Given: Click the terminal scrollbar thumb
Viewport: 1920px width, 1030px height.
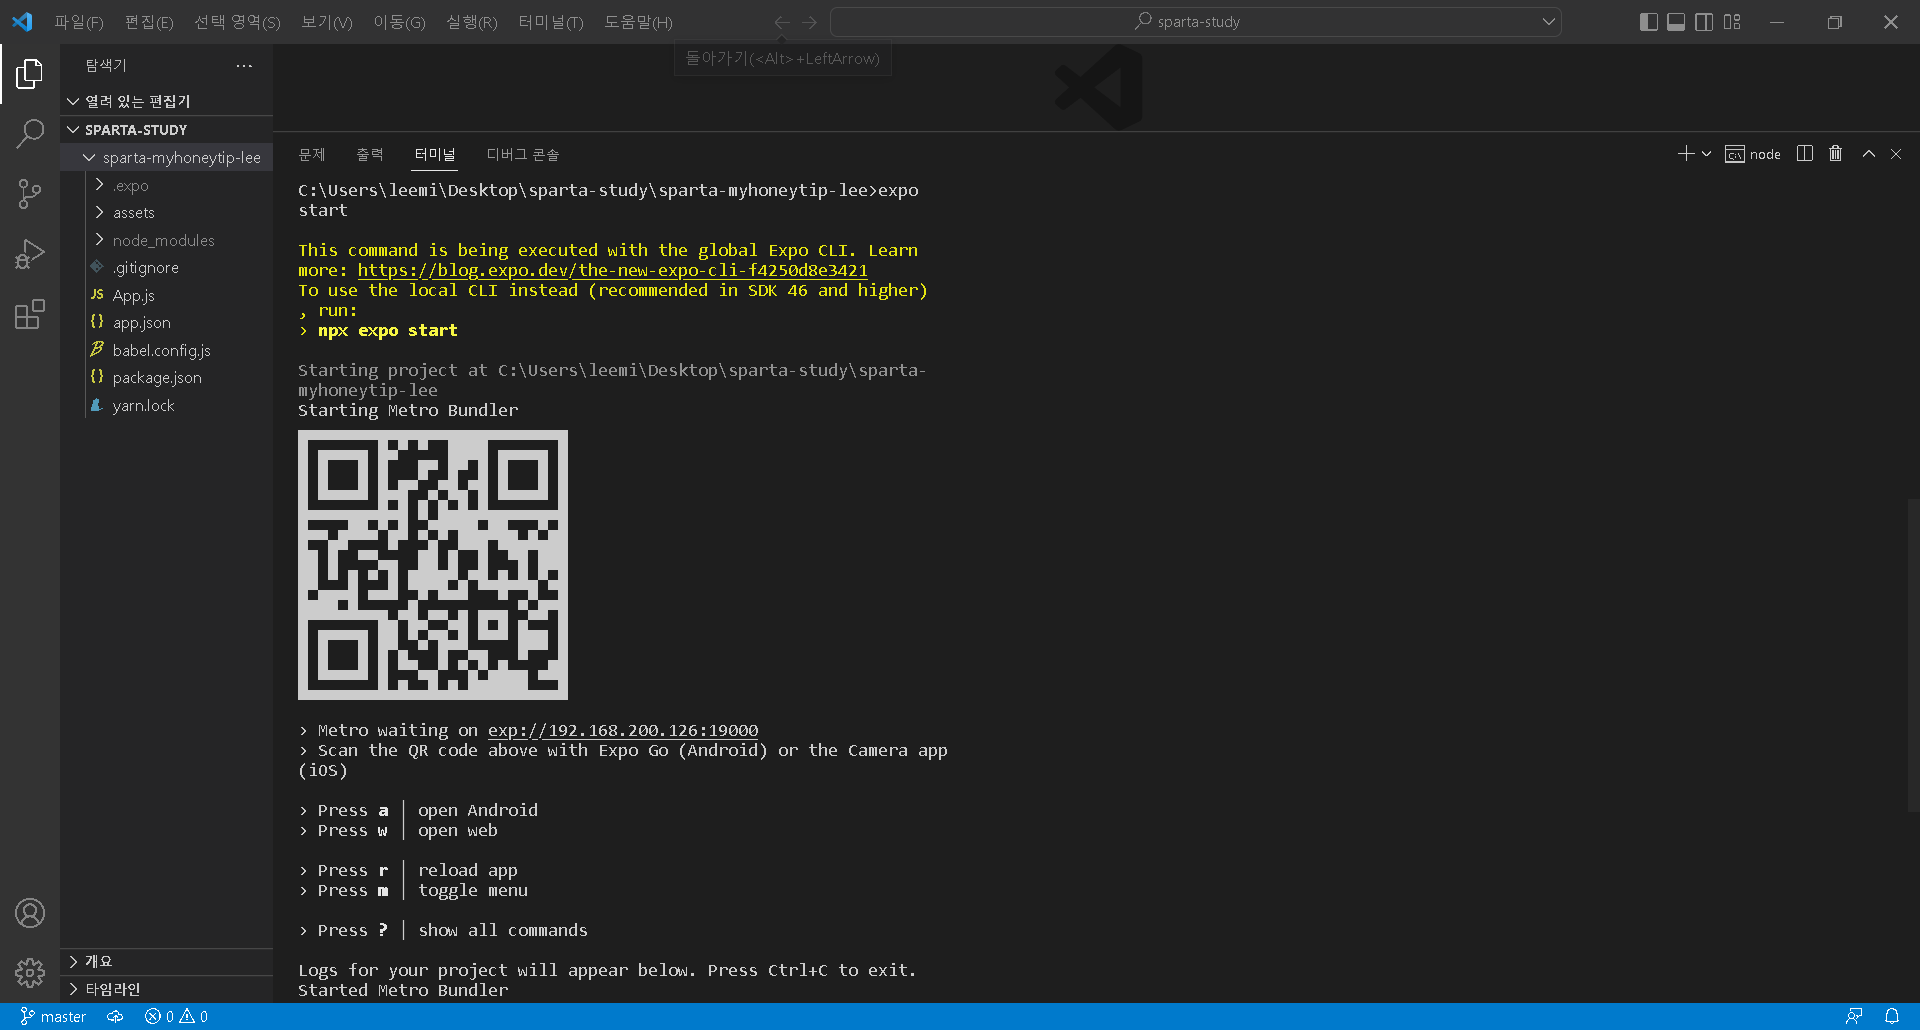Looking at the screenshot, I should point(1914,655).
